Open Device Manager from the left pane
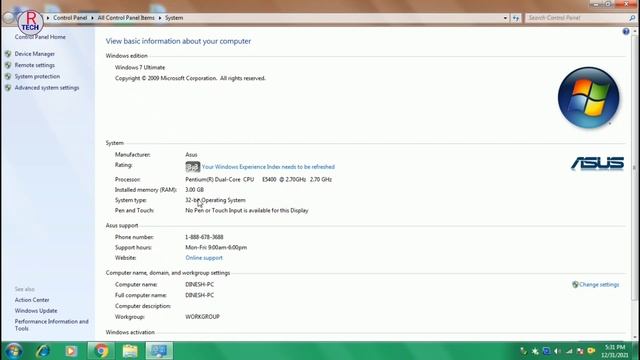 tap(35, 54)
